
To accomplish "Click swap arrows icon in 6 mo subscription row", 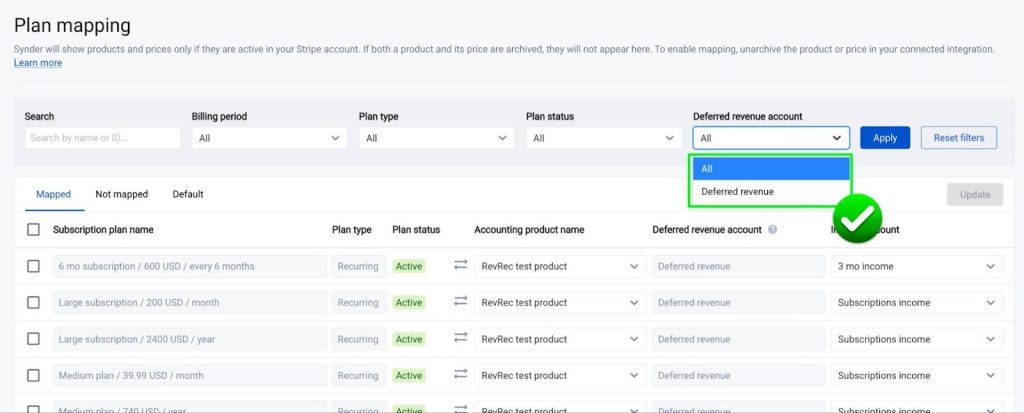I will [x=460, y=266].
